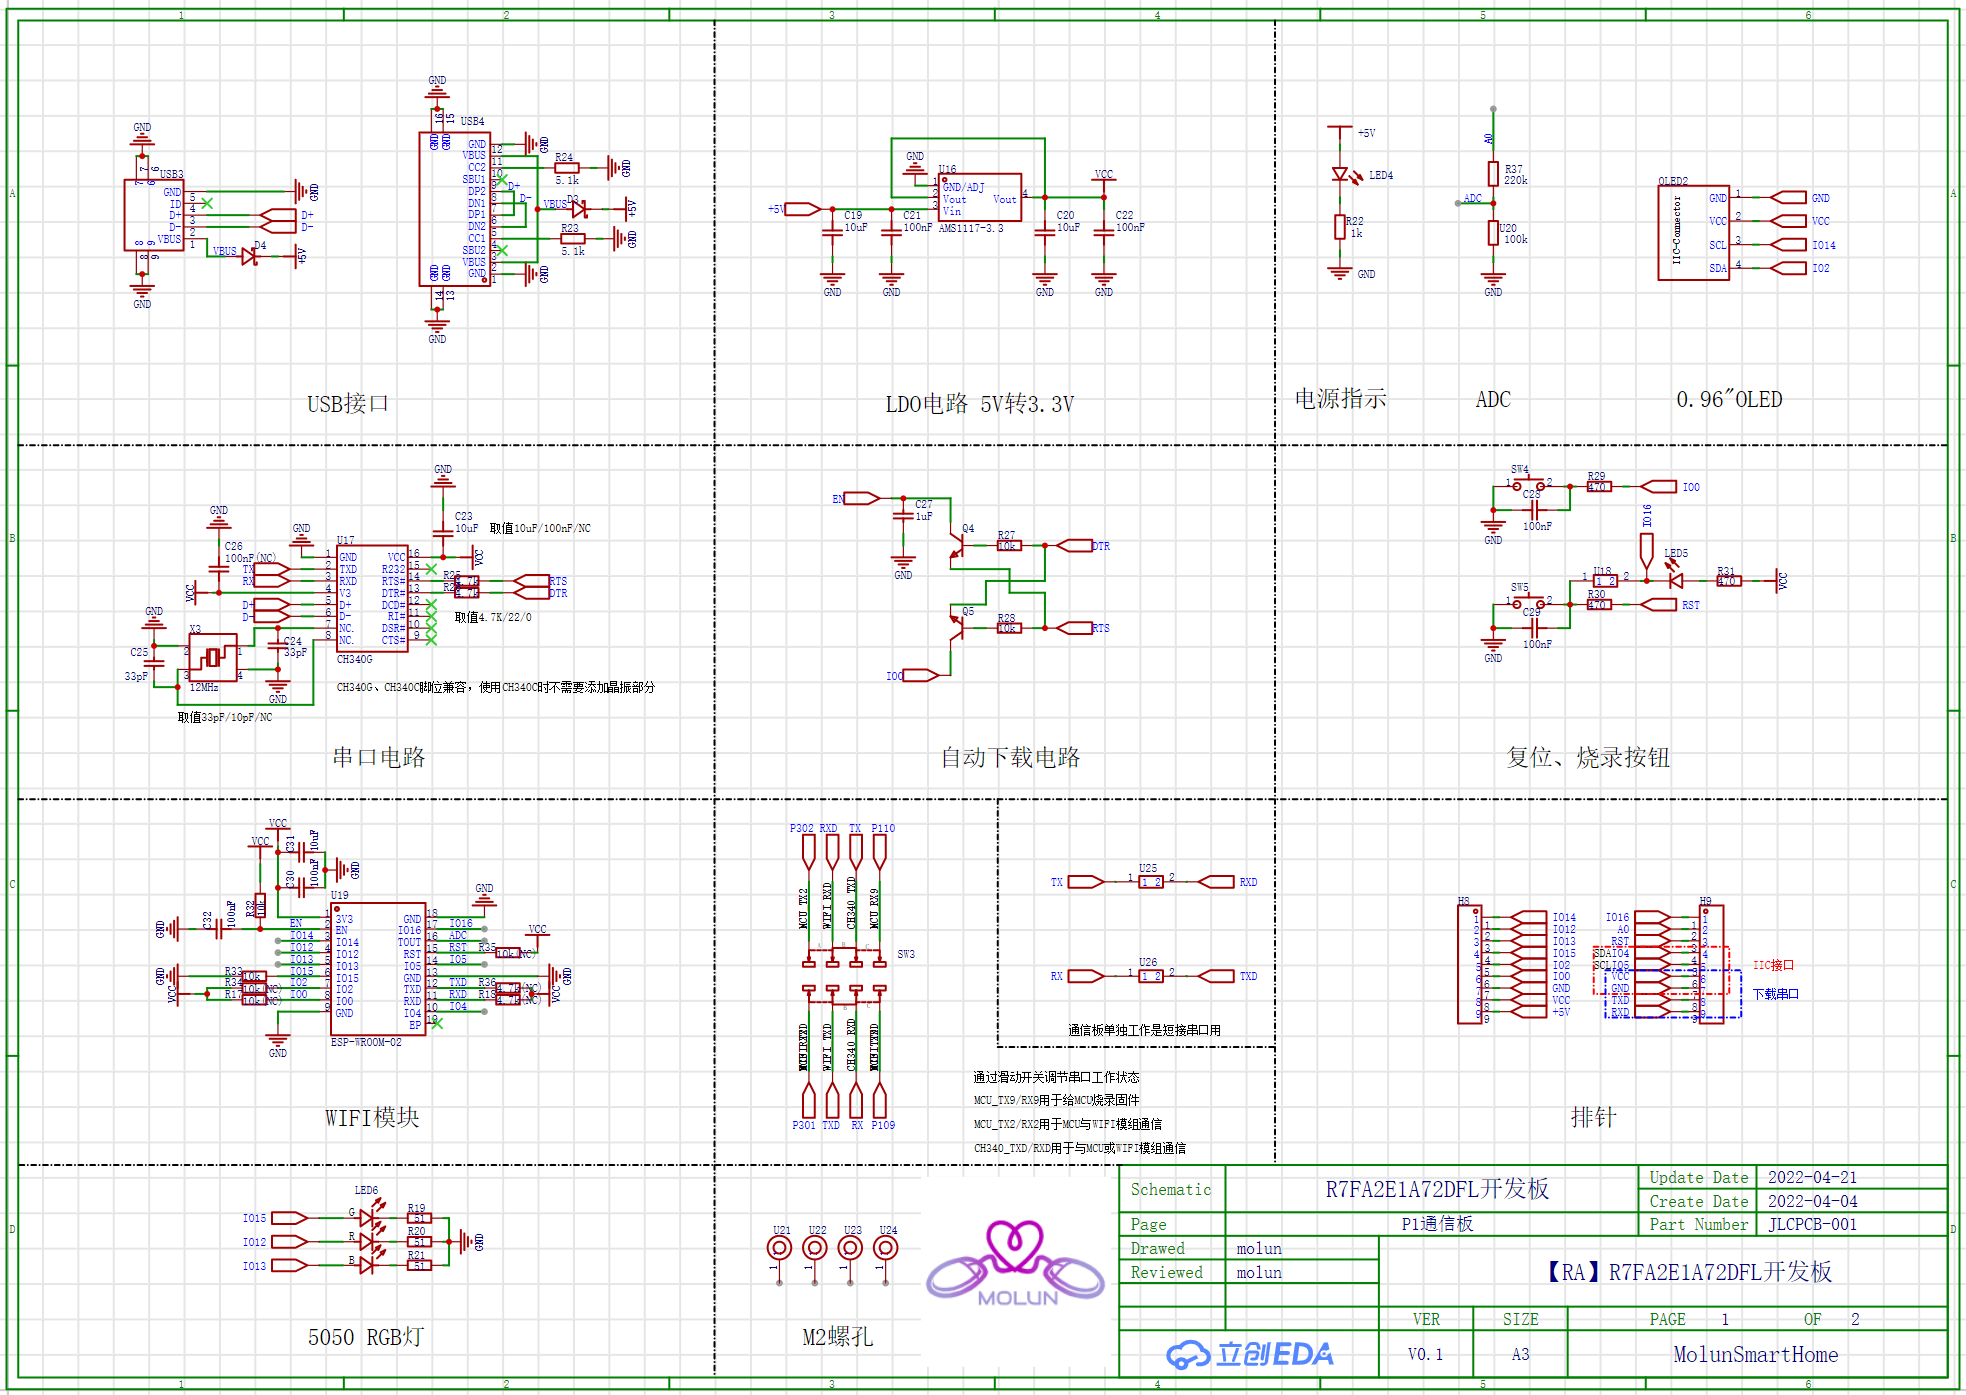Click the U25 TX-RXD jumper
This screenshot has width=1966, height=1395.
pos(1151,882)
